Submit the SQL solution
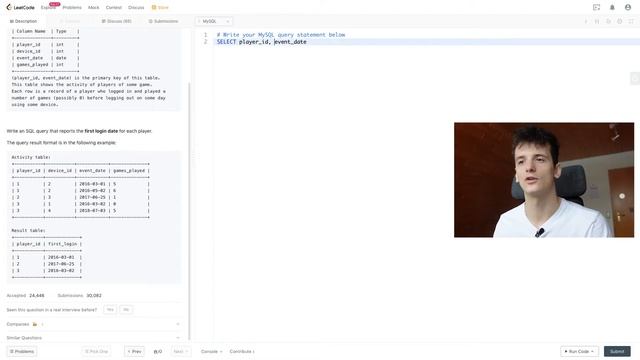This screenshot has height=360, width=640. click(x=617, y=351)
